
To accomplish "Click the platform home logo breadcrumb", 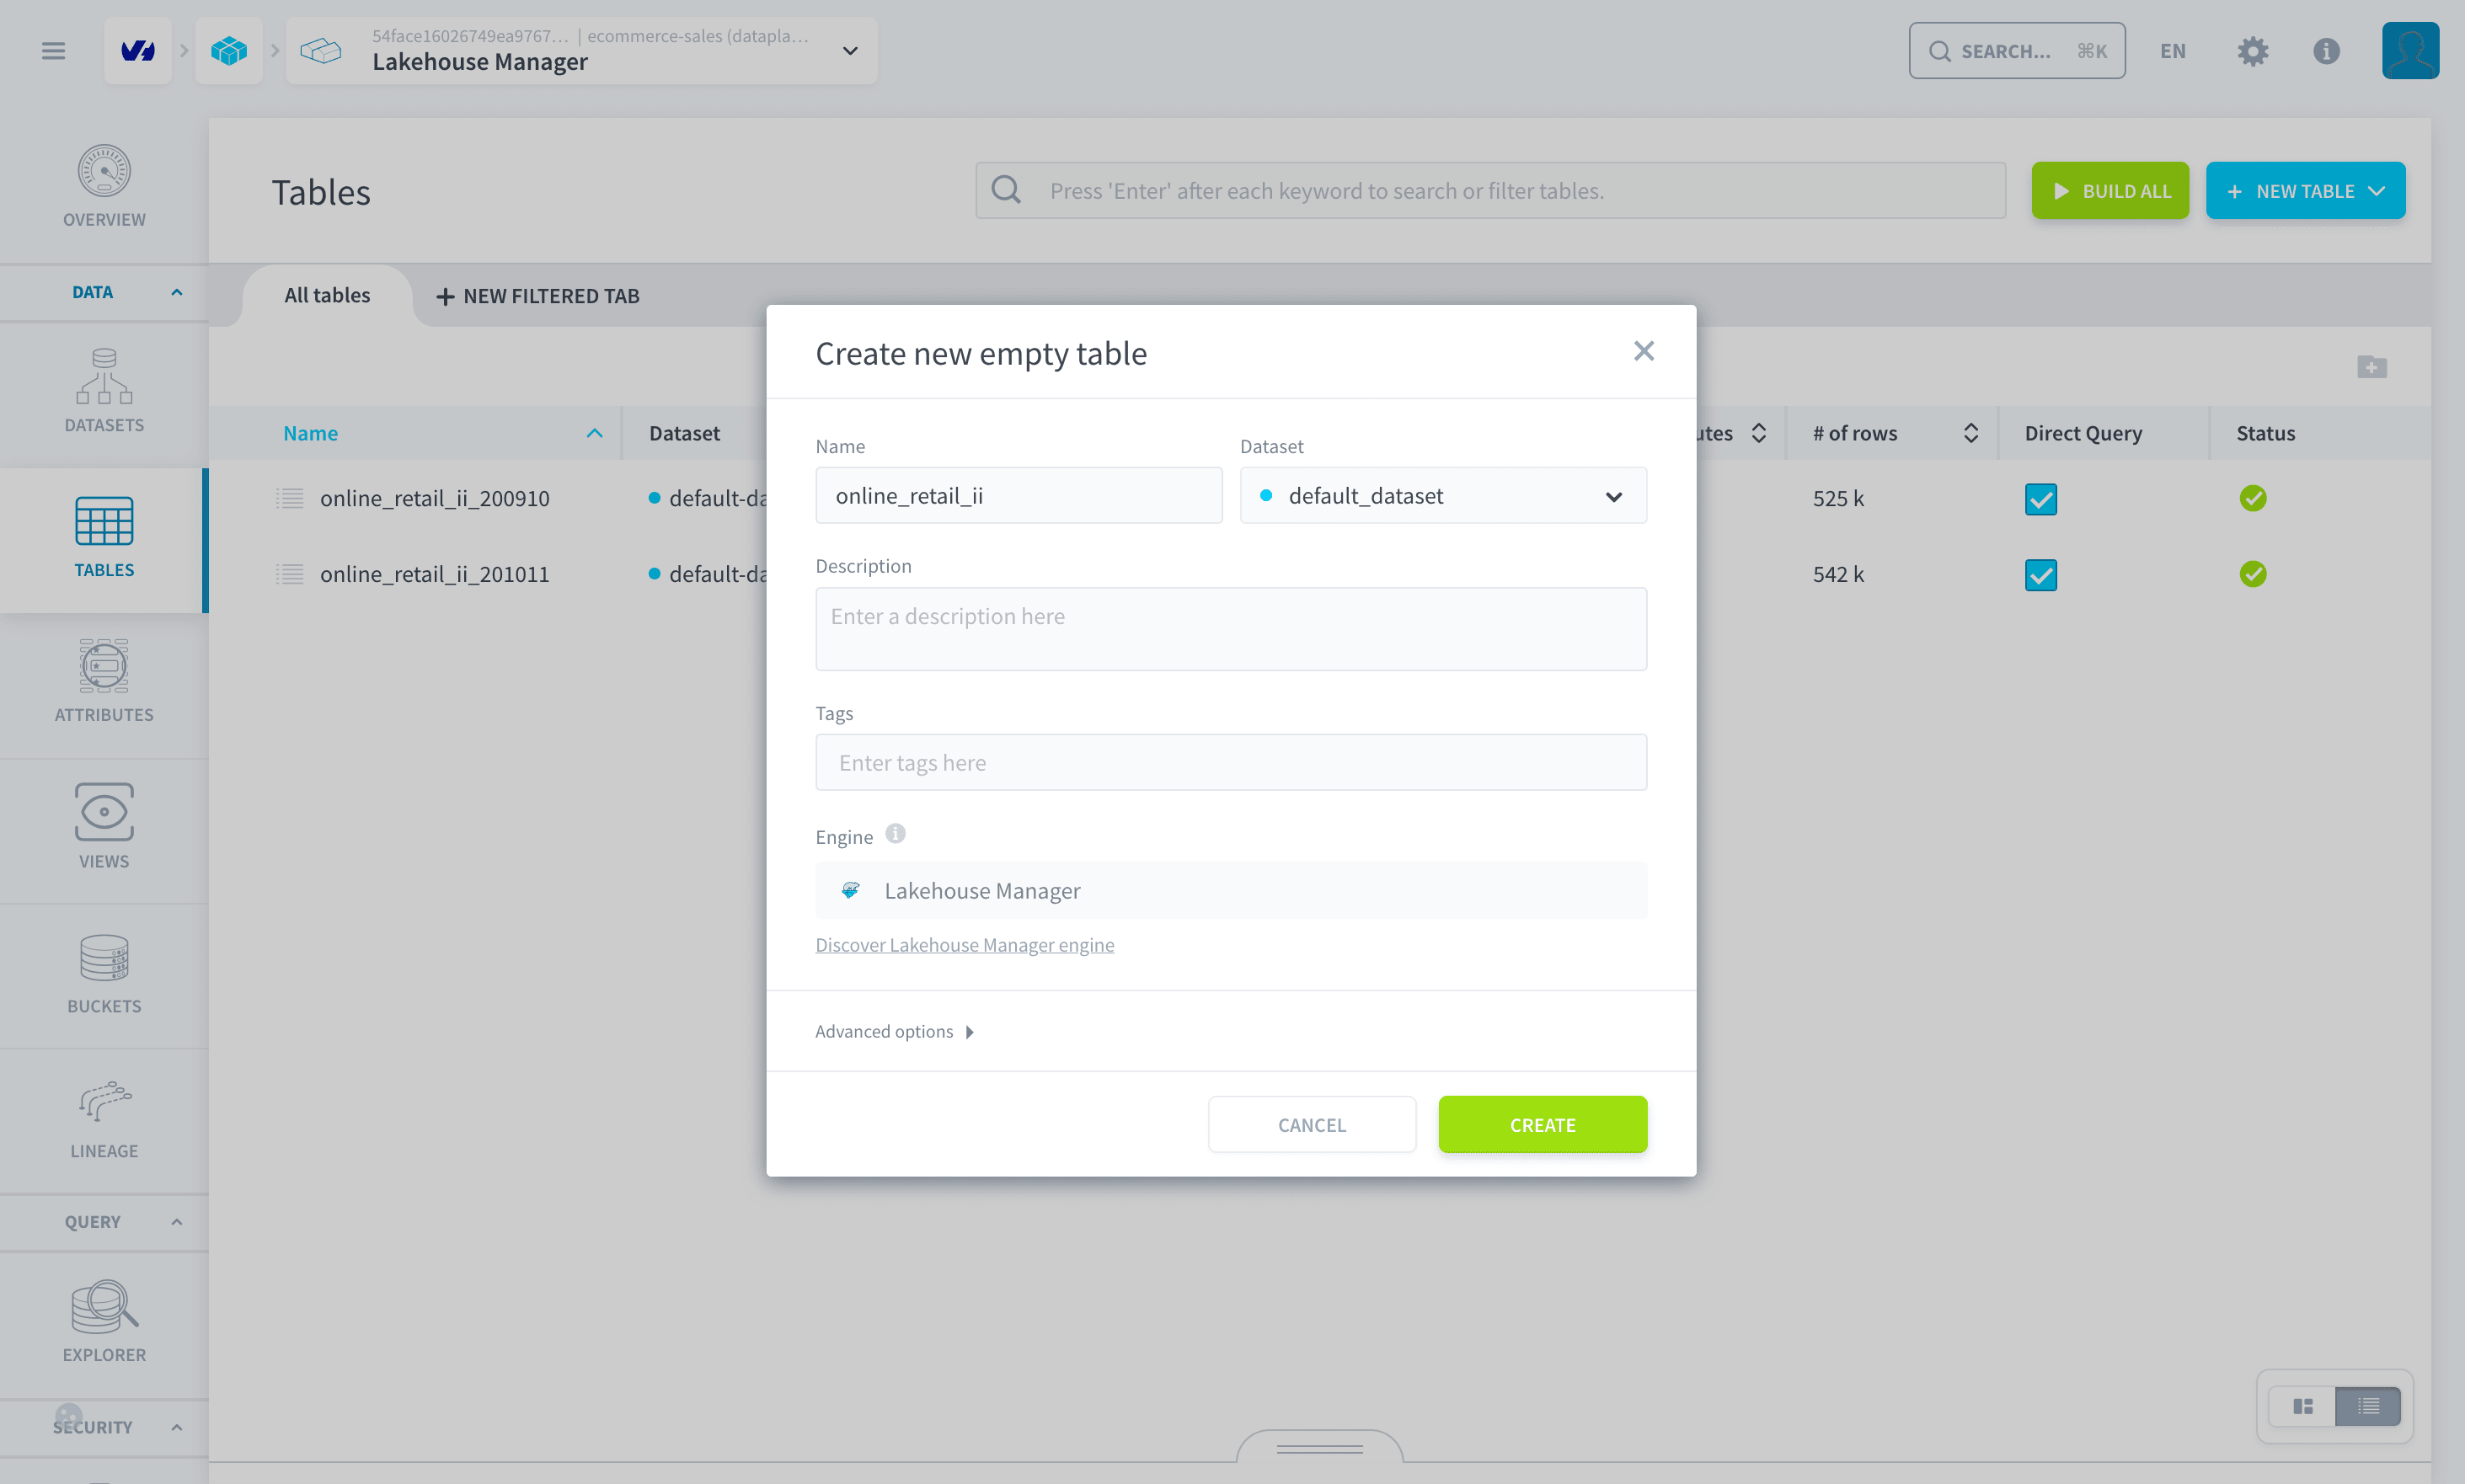I will (x=138, y=50).
